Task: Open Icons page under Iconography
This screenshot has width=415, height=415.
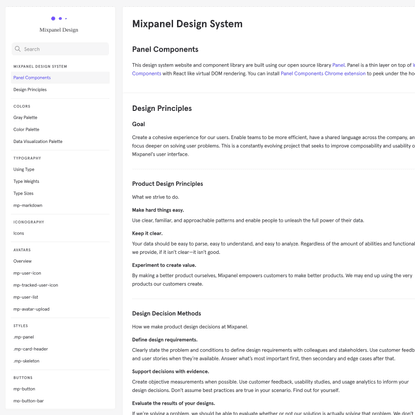Action: [19, 234]
